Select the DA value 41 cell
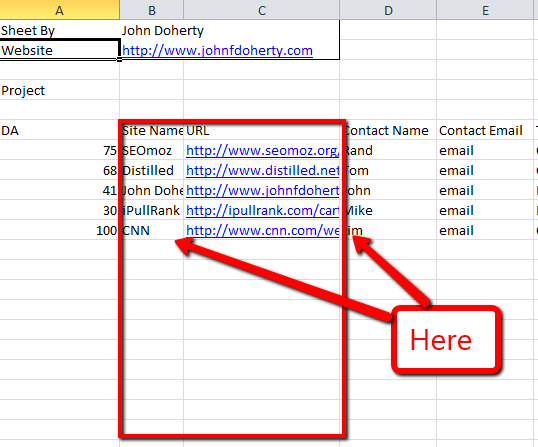Viewport: 538px width, 447px height. click(x=60, y=190)
